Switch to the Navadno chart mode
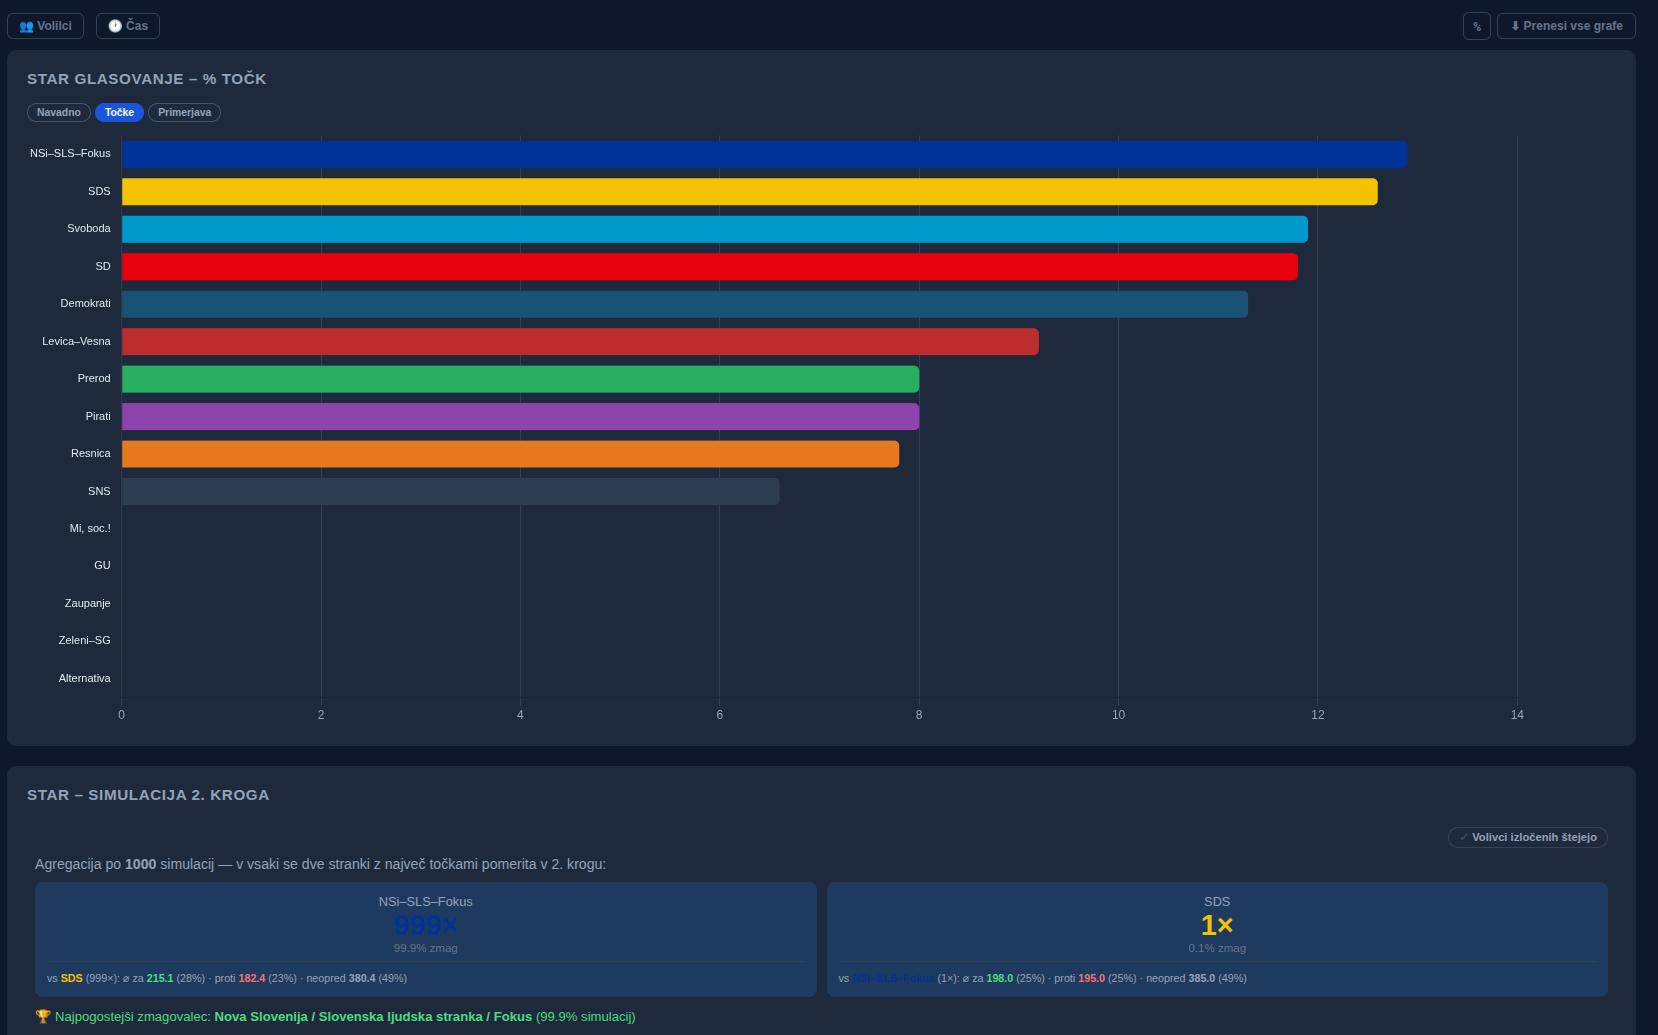Viewport: 1658px width, 1035px height. tap(59, 112)
